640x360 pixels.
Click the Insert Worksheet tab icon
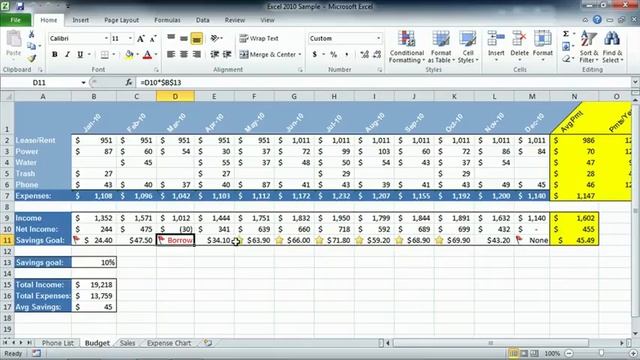point(208,343)
